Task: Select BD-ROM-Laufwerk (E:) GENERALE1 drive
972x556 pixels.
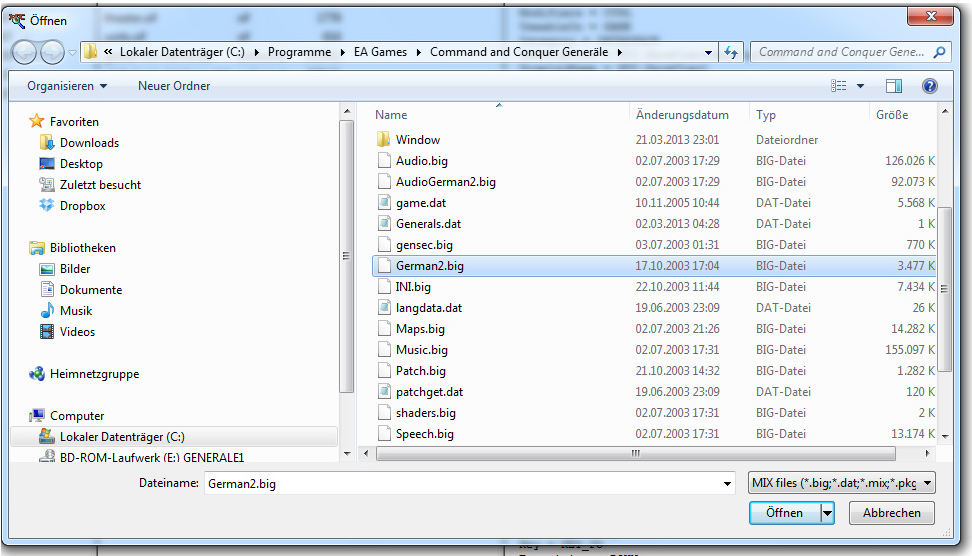Action: coord(152,457)
